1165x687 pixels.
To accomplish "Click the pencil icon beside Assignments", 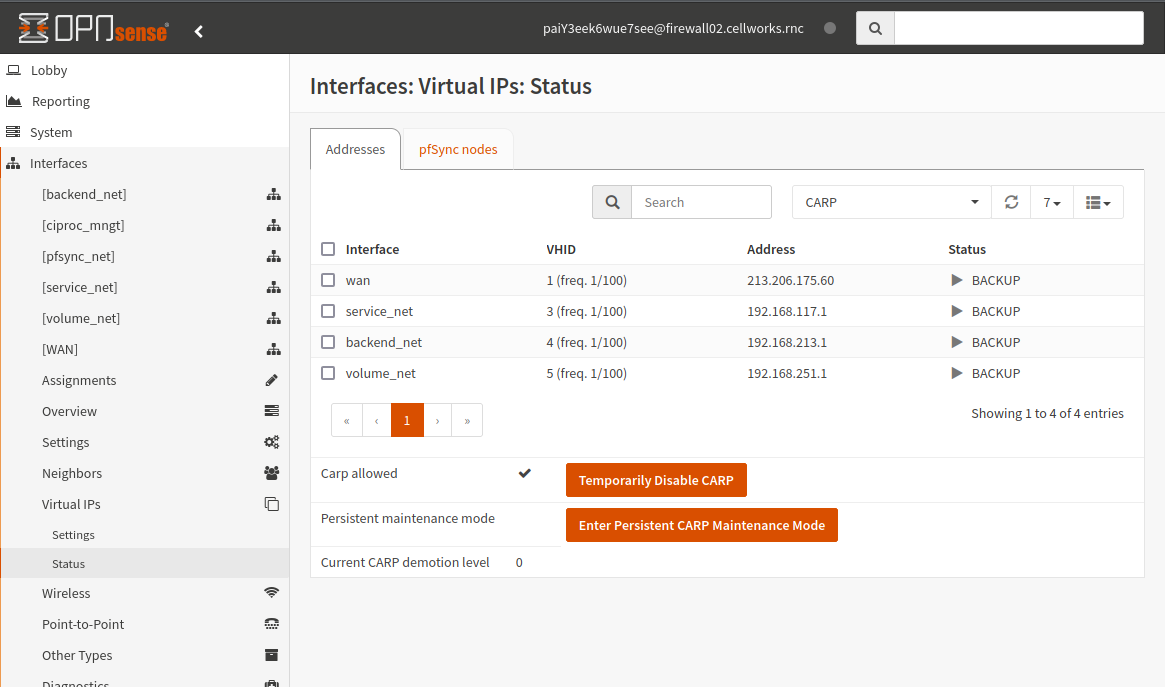I will pos(271,380).
